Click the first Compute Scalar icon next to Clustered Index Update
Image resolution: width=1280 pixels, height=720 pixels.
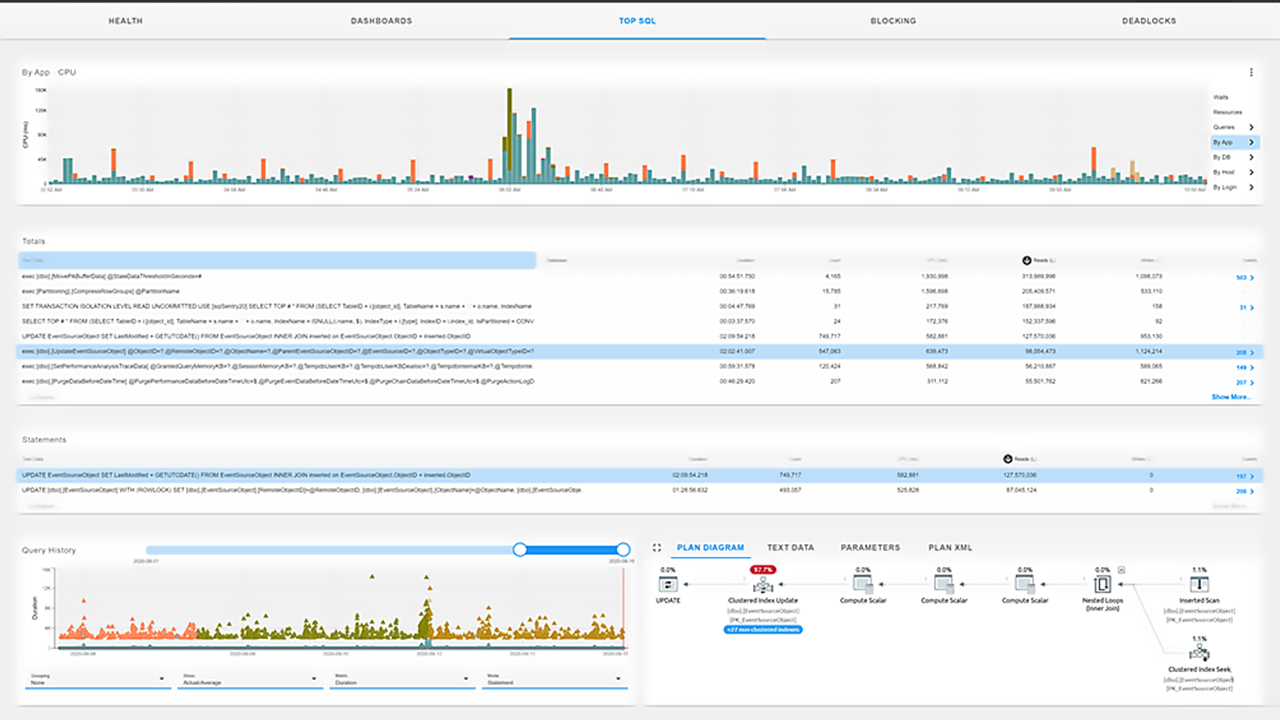coord(863,584)
